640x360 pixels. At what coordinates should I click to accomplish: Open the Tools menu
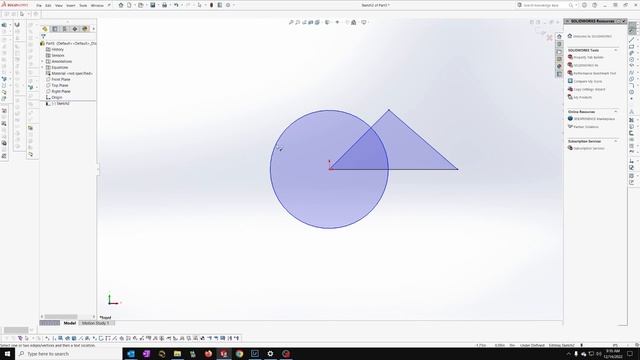click(x=83, y=5)
